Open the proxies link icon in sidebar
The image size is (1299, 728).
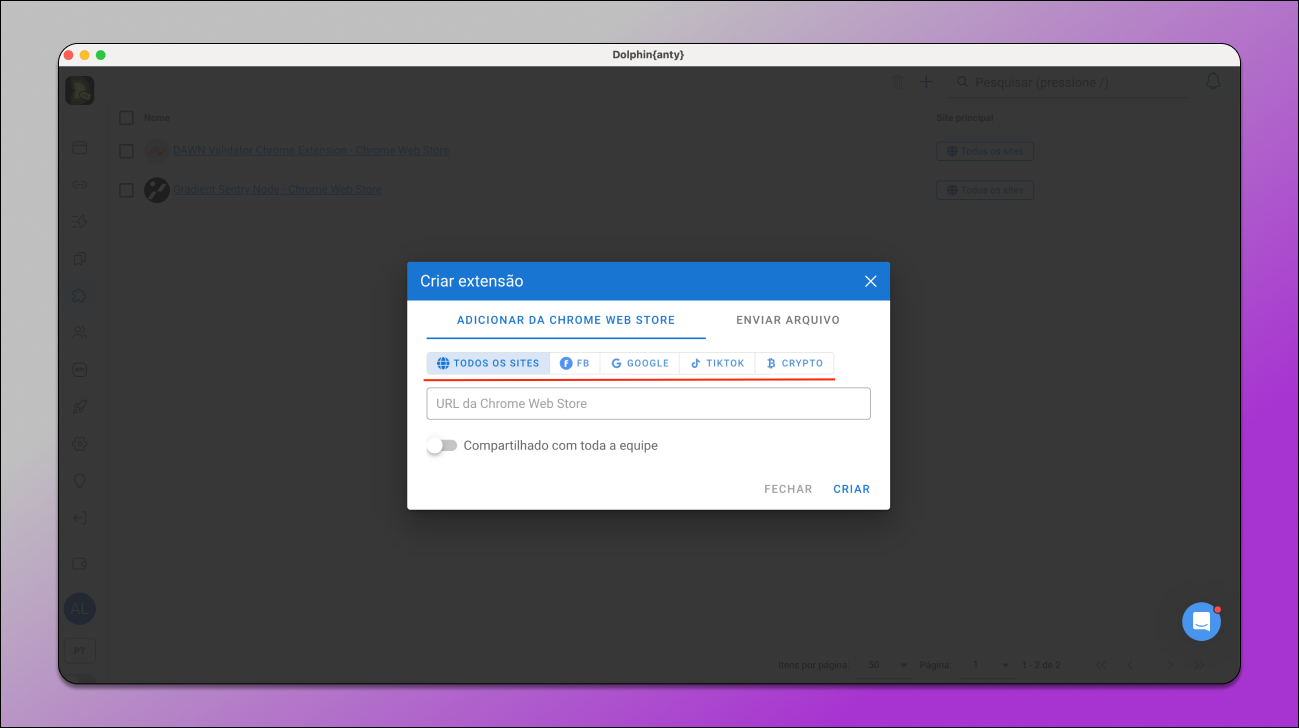(x=80, y=184)
